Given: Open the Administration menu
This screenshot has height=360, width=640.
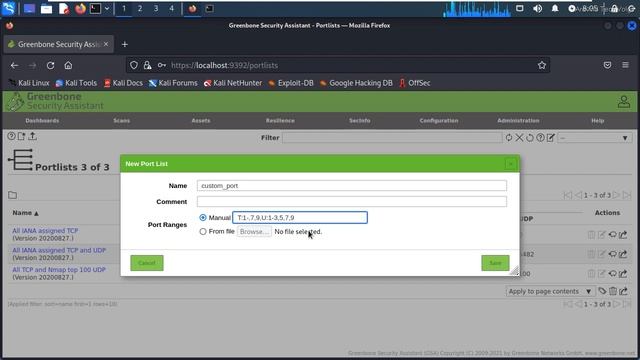Looking at the screenshot, I should pyautogui.click(x=518, y=121).
